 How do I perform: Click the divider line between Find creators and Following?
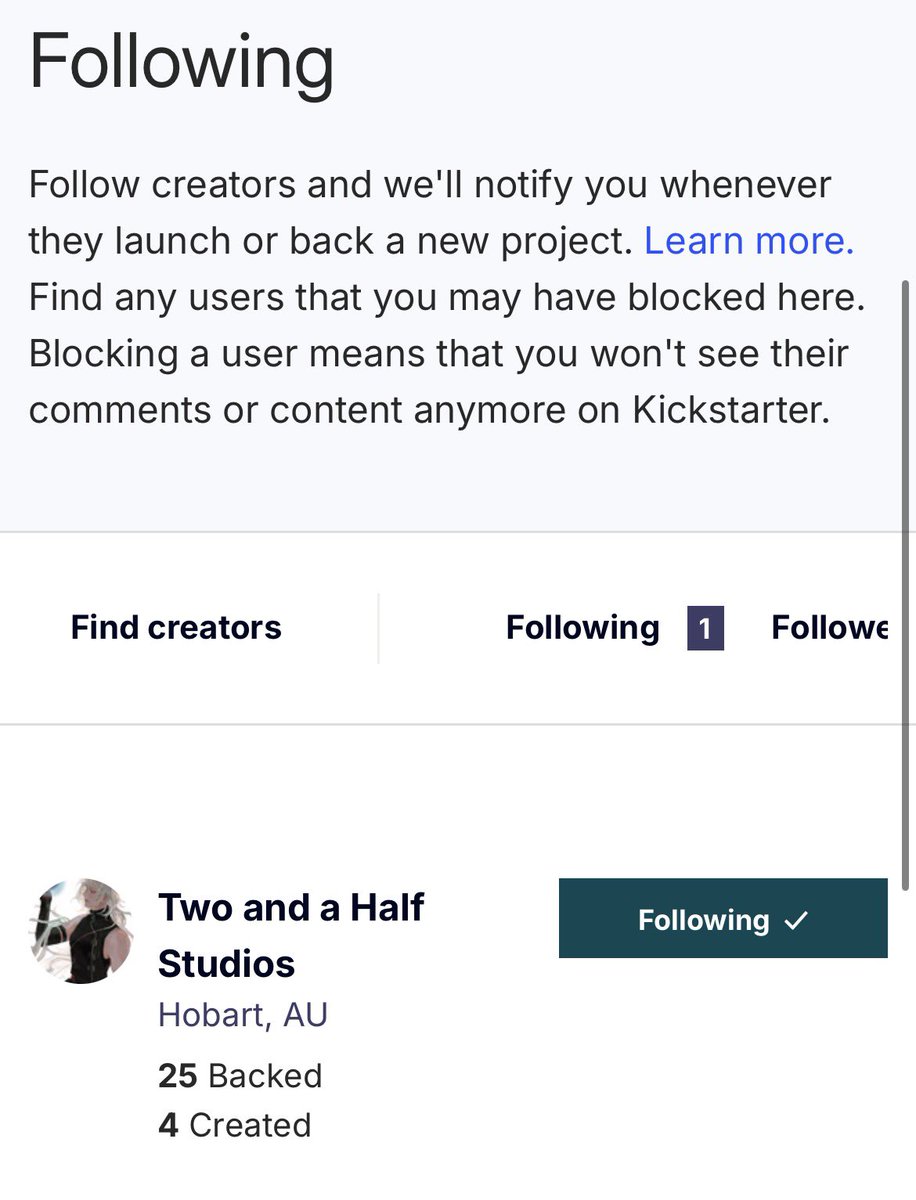[378, 628]
